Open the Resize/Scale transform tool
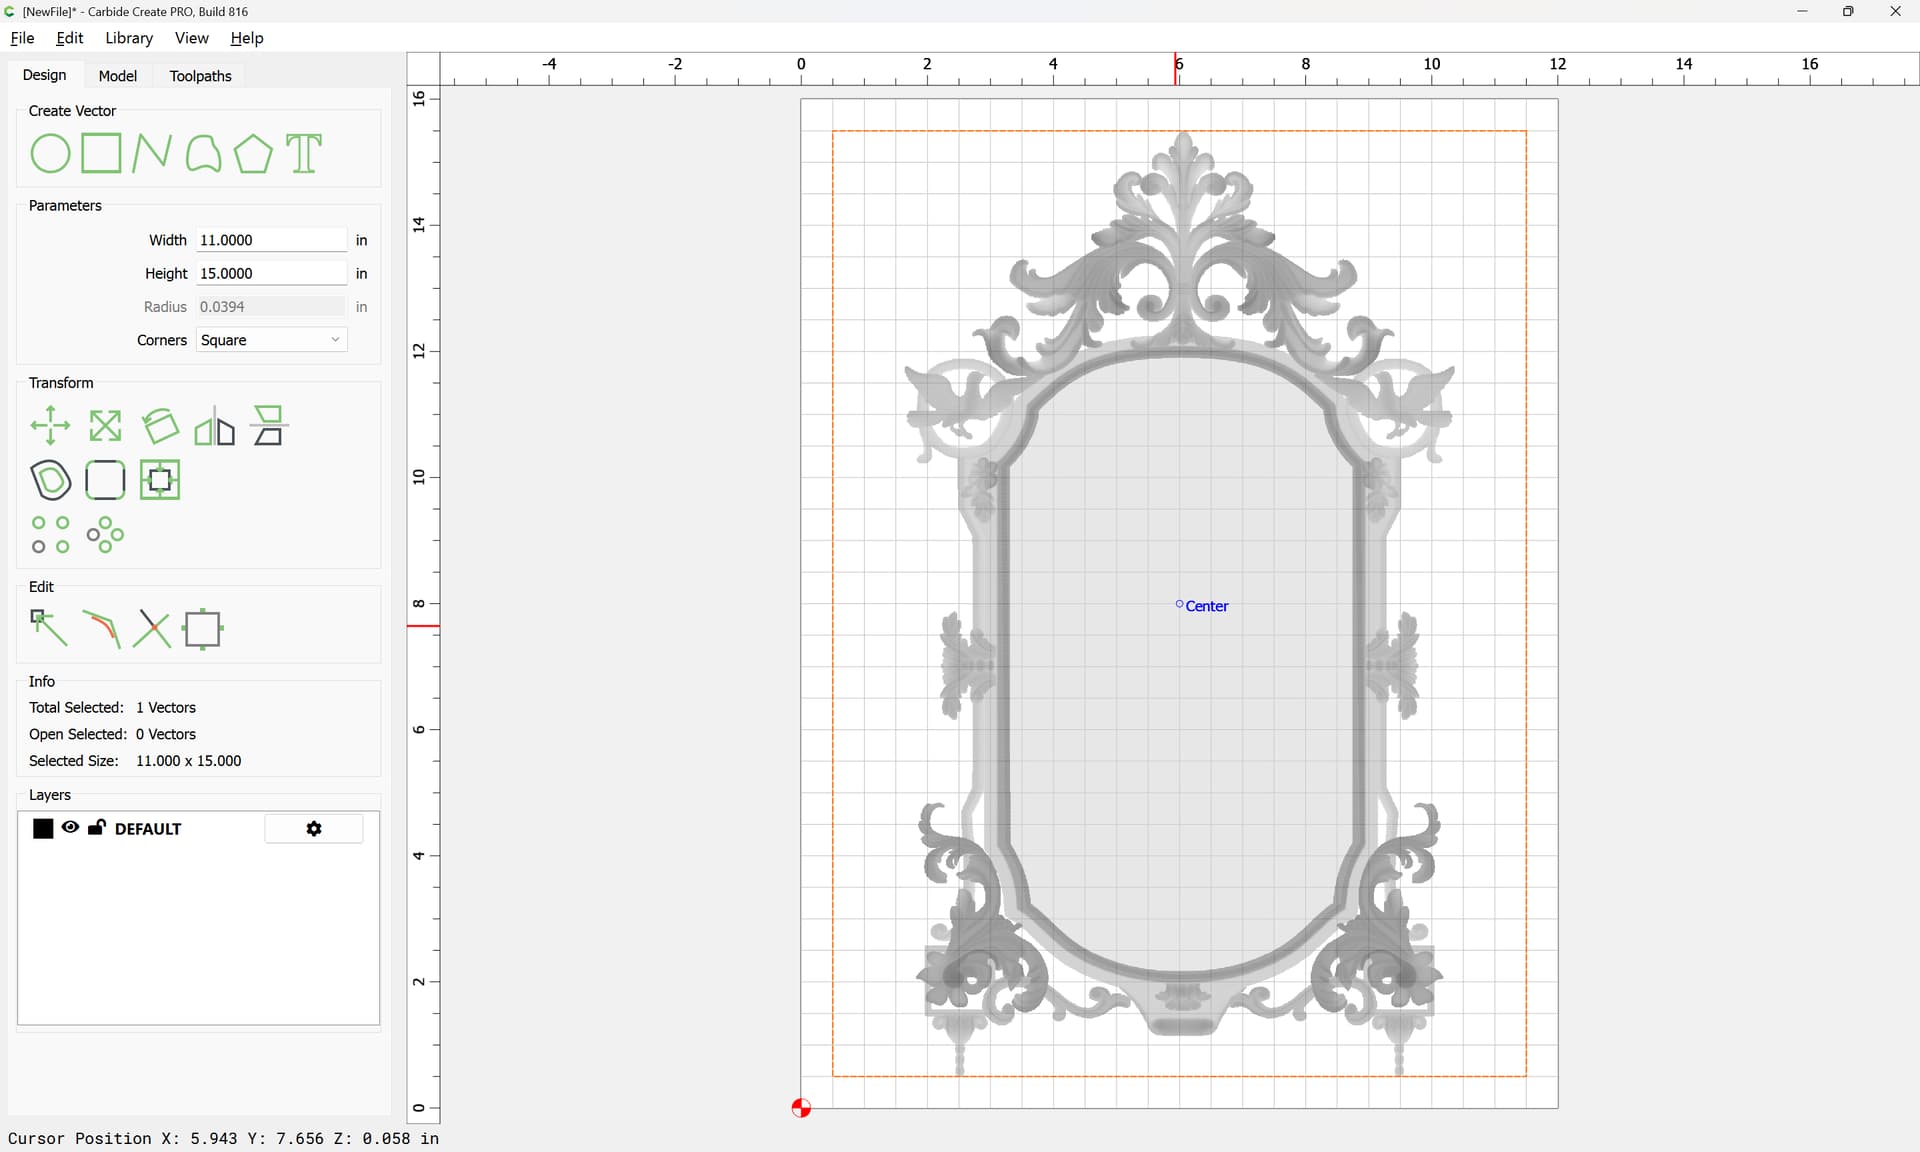The width and height of the screenshot is (1920, 1152). 105,426
